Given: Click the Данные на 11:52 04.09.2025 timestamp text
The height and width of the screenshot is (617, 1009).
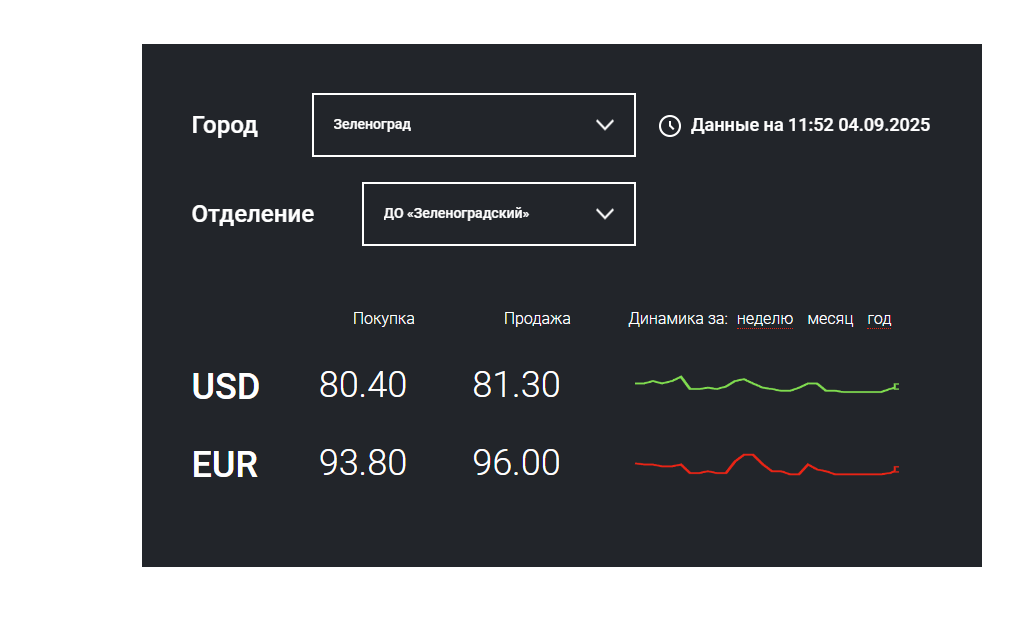Looking at the screenshot, I should [x=810, y=126].
